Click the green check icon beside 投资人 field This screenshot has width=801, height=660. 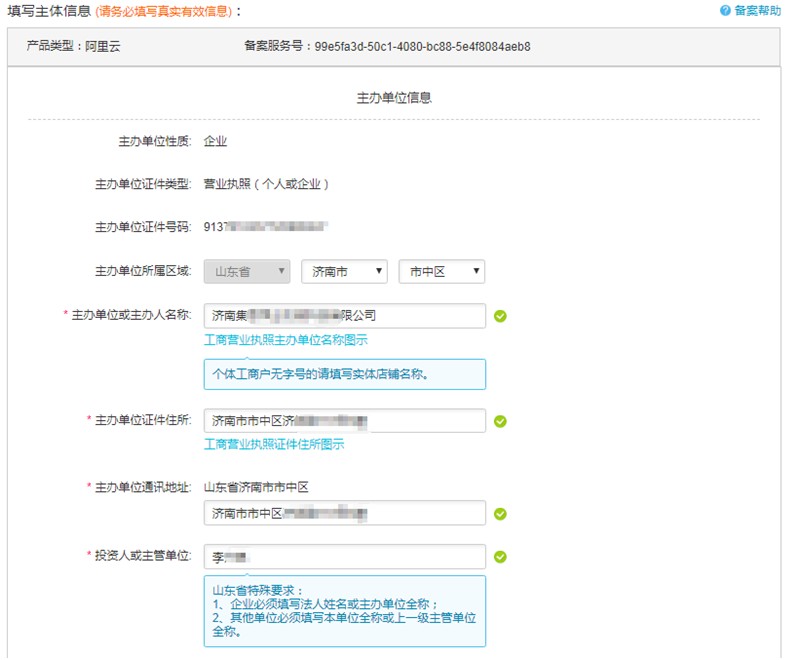[500, 557]
